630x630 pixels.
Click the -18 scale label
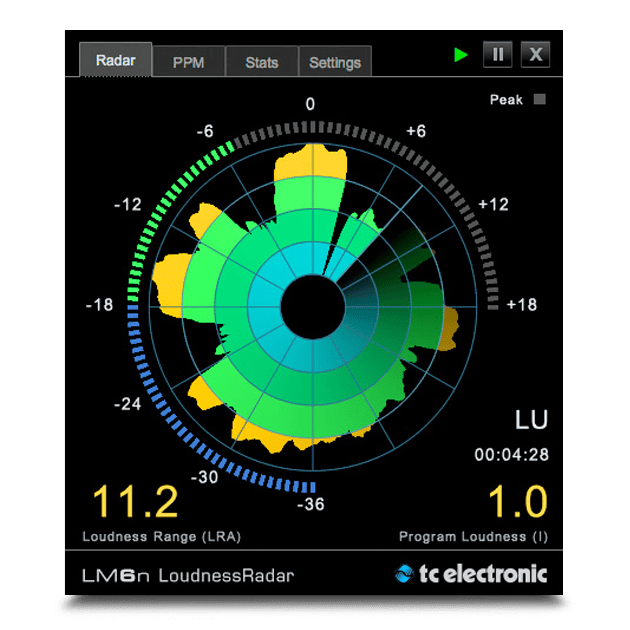[x=100, y=305]
